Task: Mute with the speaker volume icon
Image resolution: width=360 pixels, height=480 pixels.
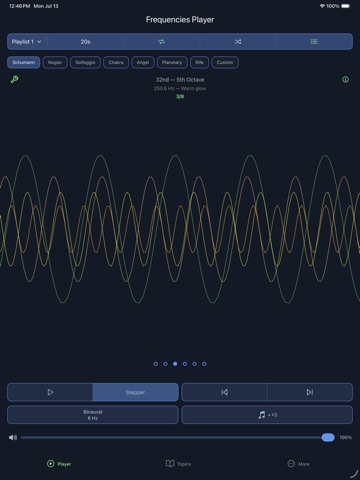Action: (13, 437)
